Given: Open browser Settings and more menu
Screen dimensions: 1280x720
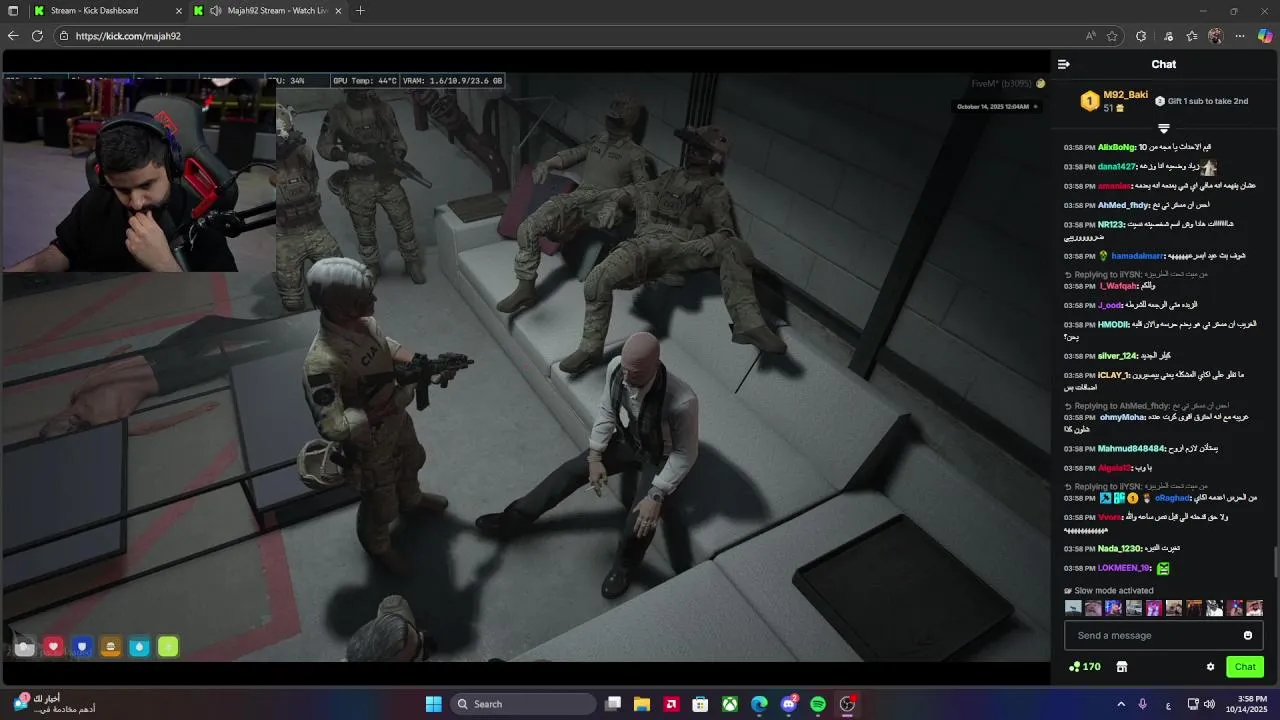Looking at the screenshot, I should click(1241, 36).
